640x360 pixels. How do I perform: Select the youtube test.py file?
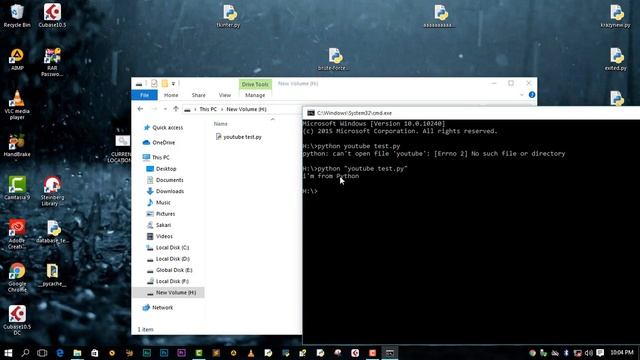coord(238,137)
